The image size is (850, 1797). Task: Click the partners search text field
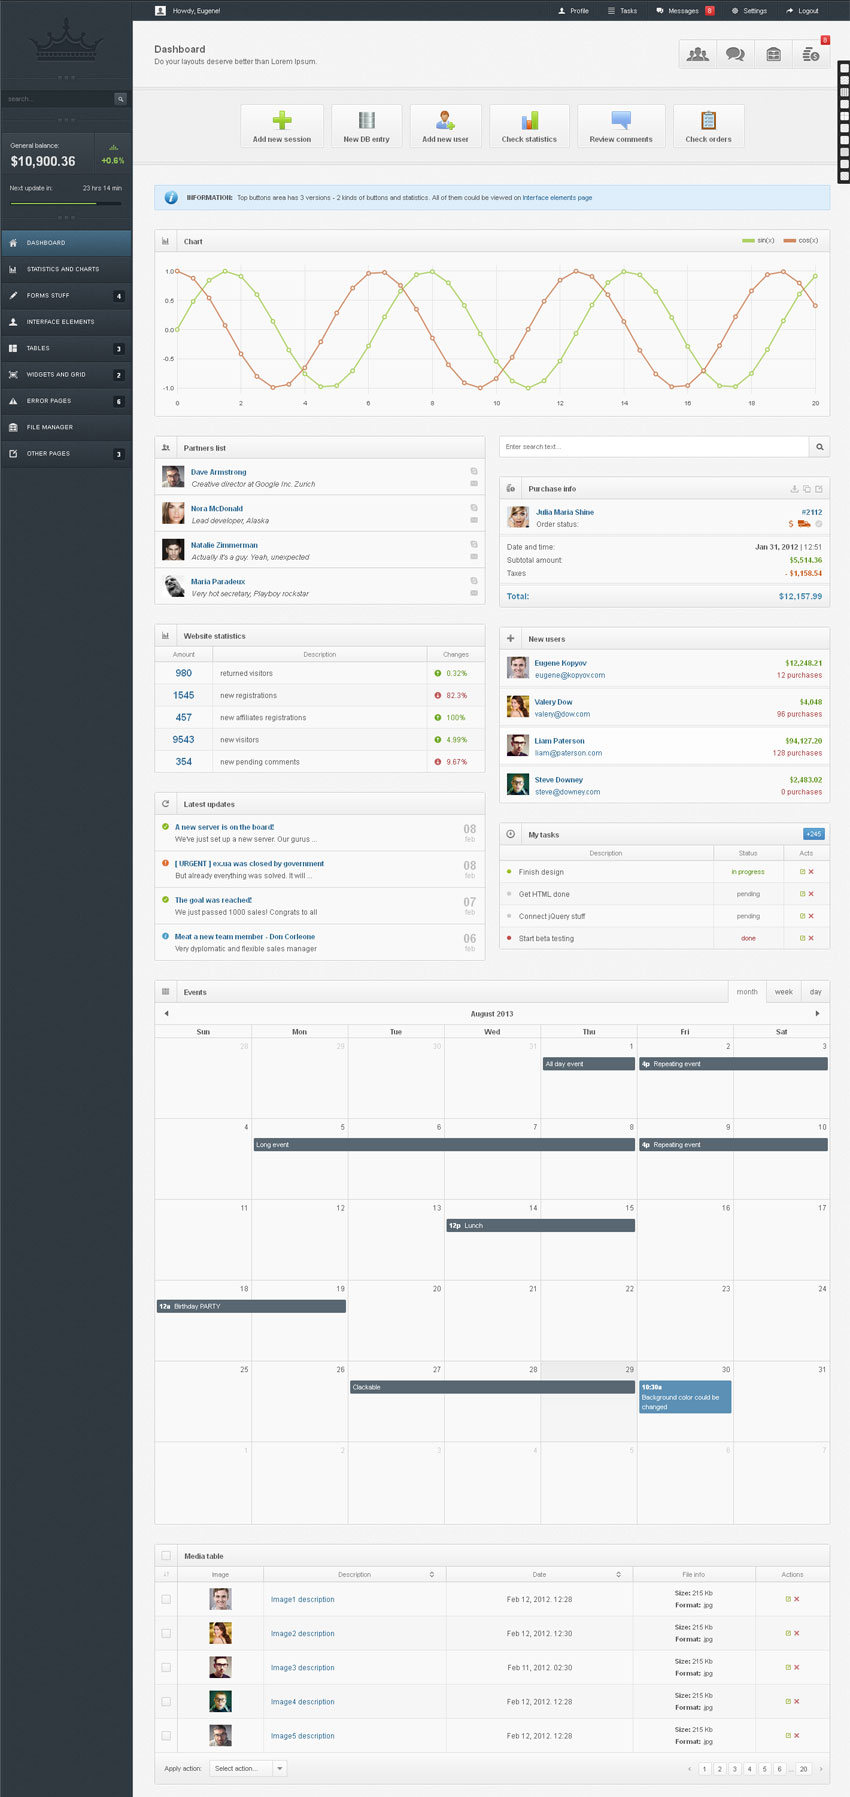point(654,447)
